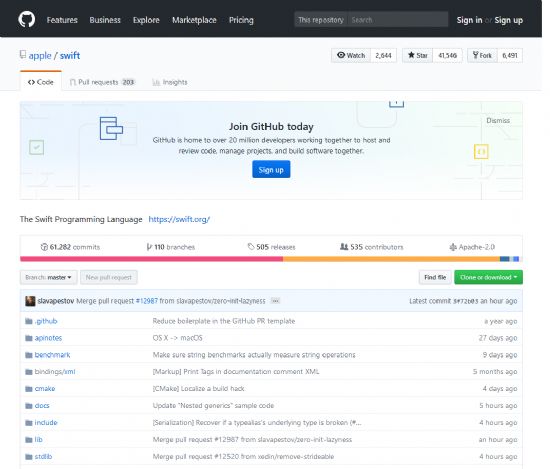Click the Star button
The width and height of the screenshot is (550, 469).
coord(417,55)
